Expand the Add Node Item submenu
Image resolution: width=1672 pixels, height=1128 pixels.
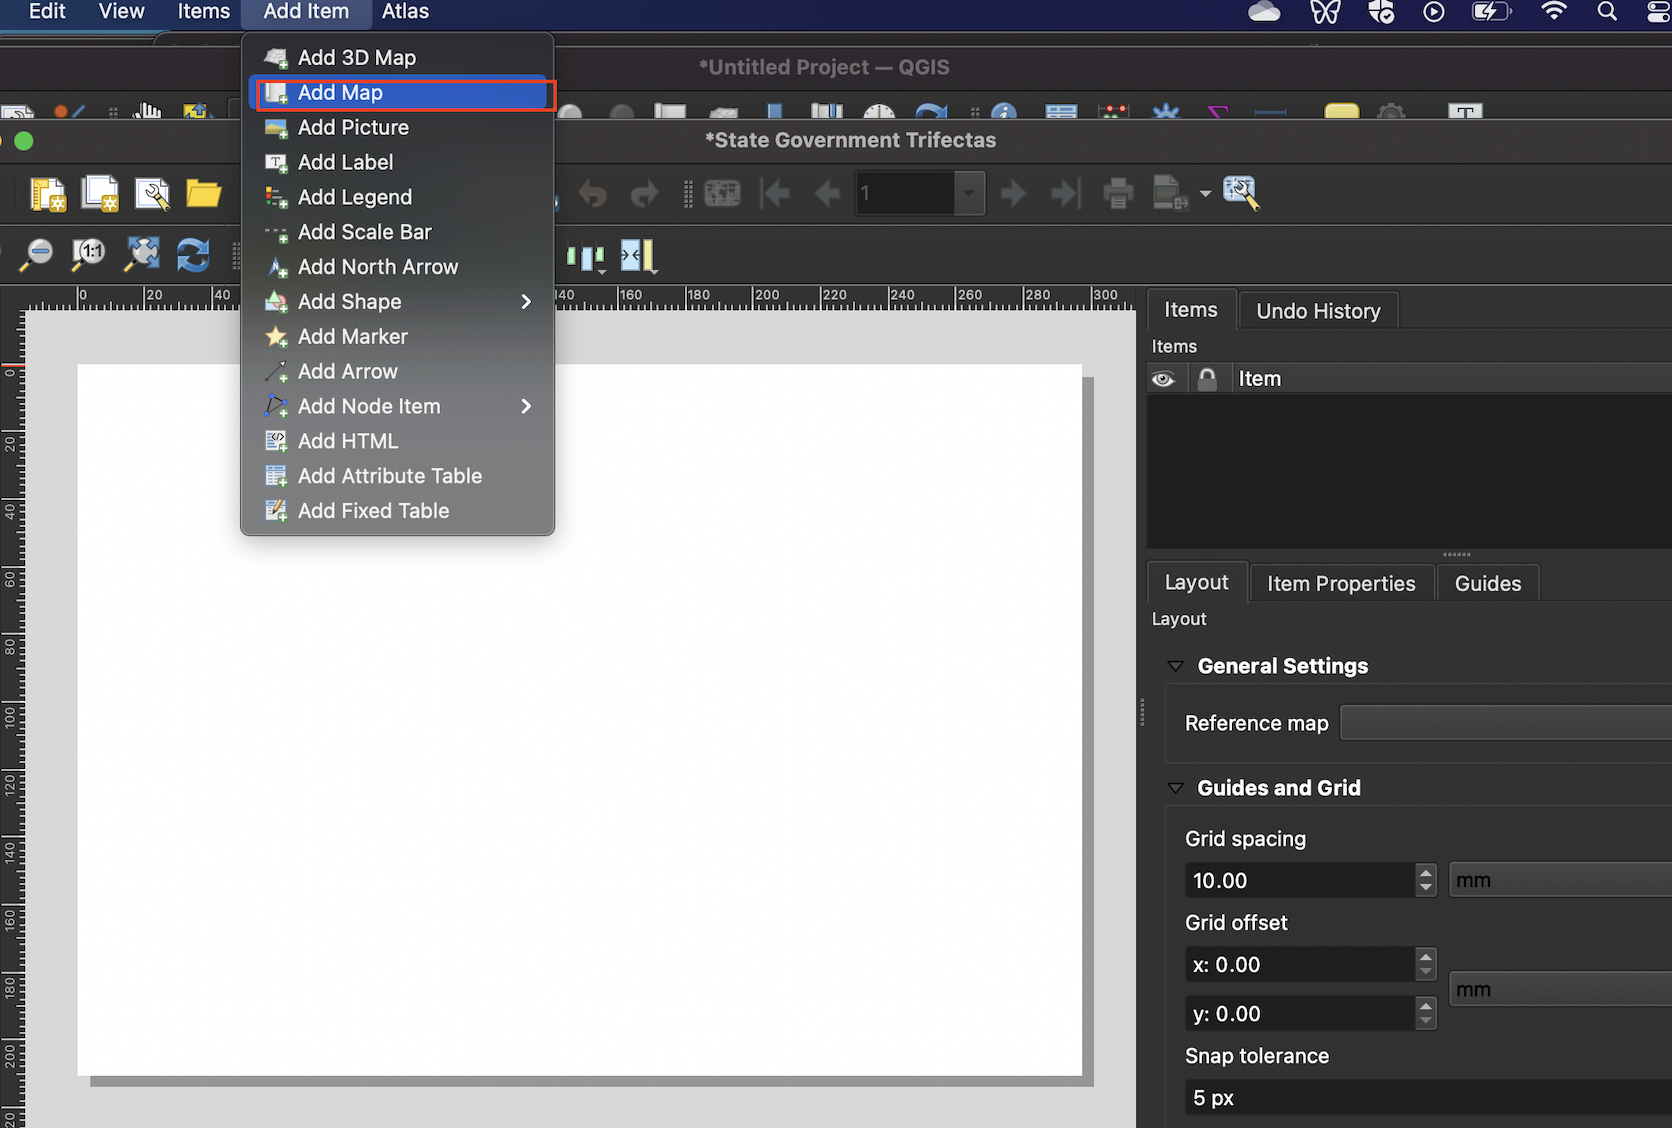[526, 406]
